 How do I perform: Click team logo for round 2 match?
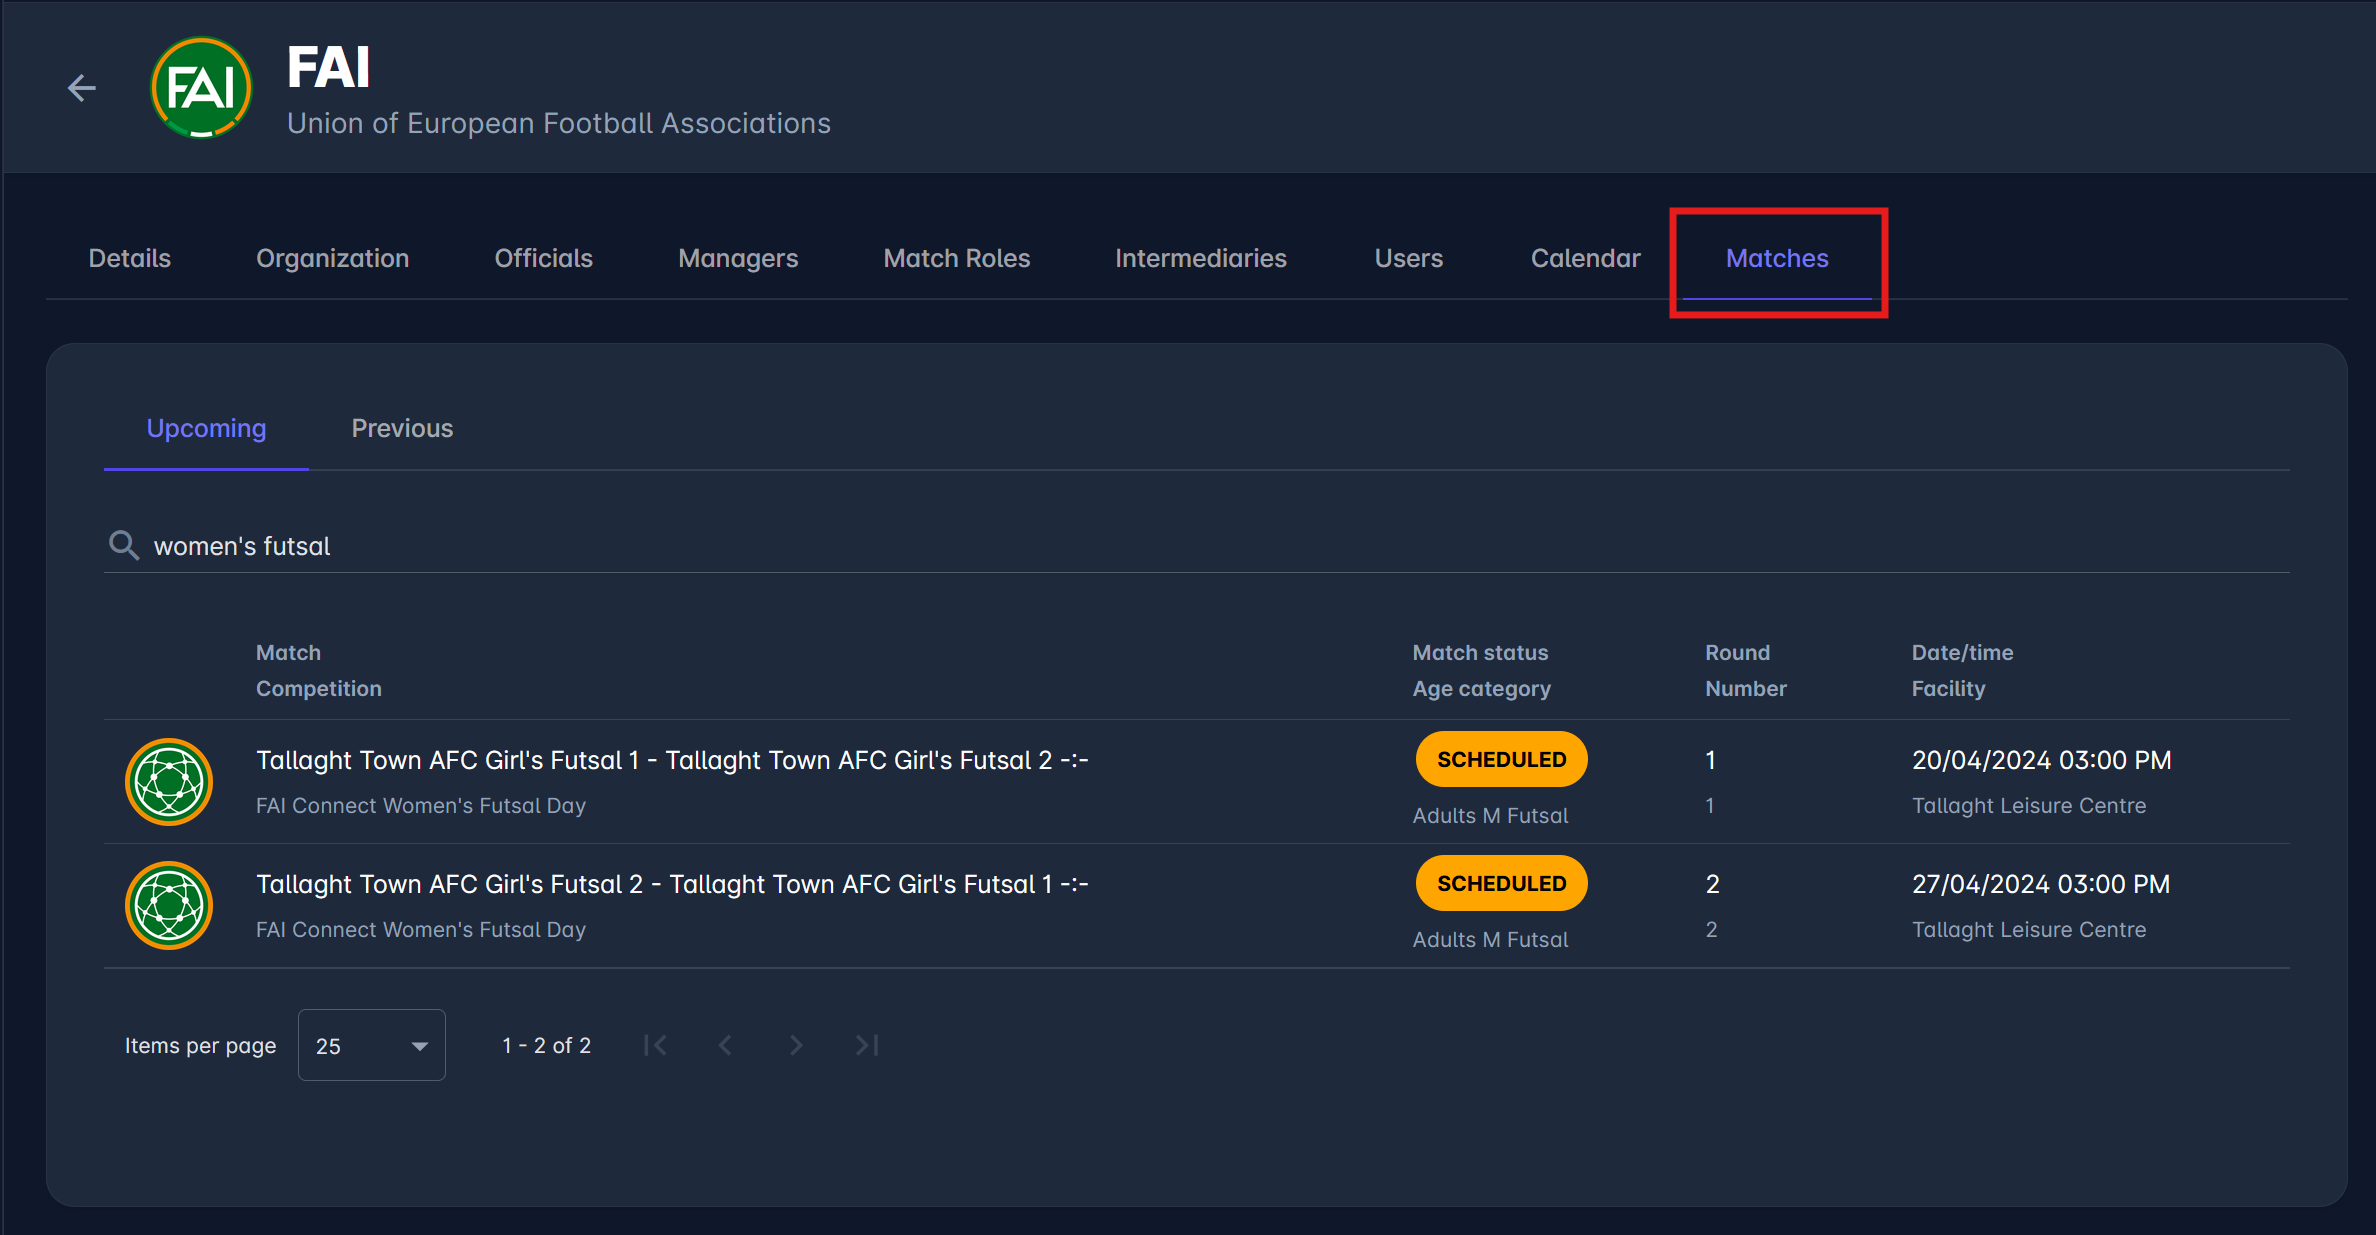(169, 906)
